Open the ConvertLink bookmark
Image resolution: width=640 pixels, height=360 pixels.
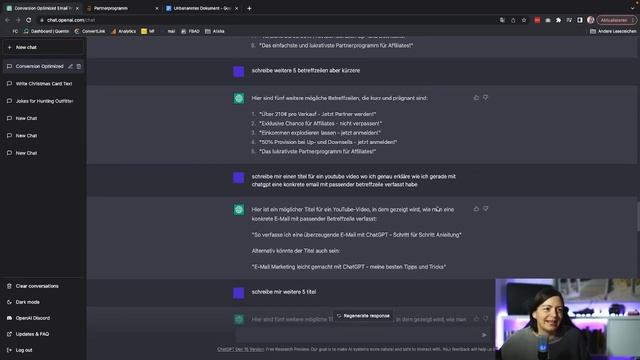[x=90, y=31]
